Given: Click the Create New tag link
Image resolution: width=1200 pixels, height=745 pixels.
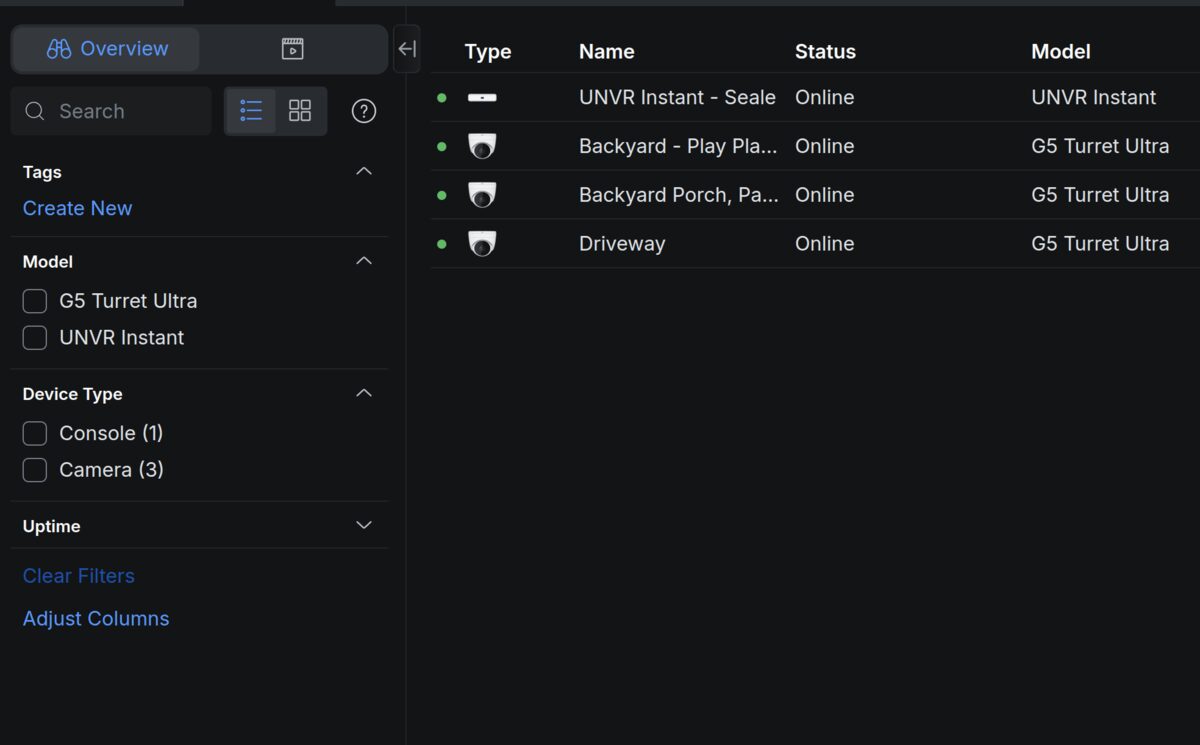Looking at the screenshot, I should (77, 208).
